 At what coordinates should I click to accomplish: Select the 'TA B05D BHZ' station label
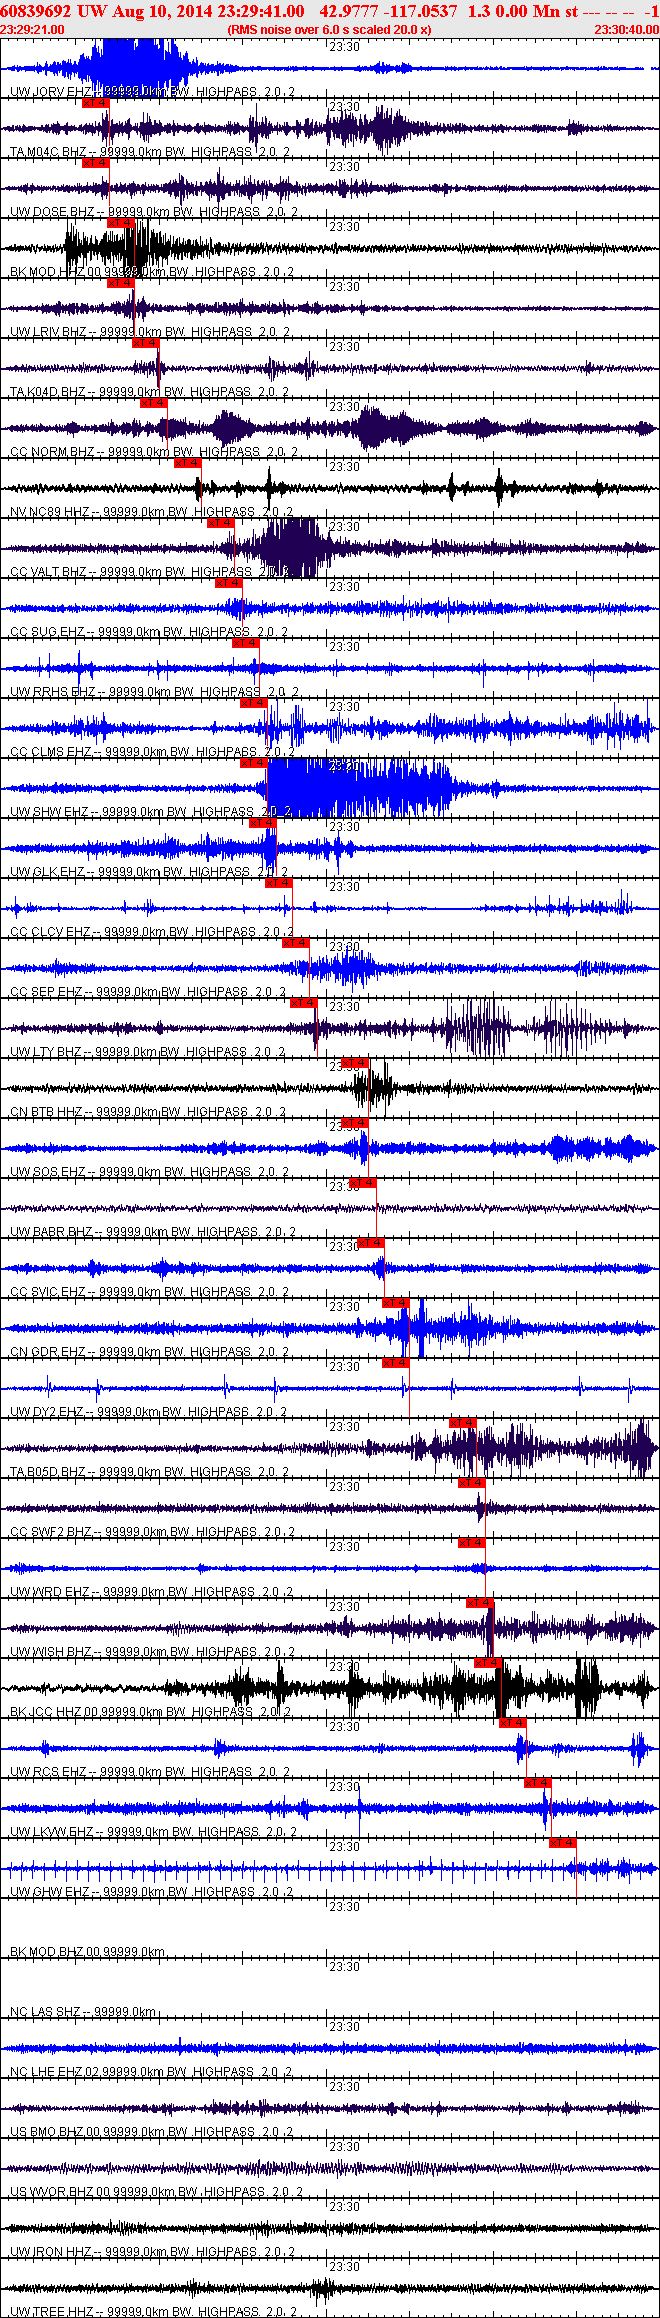[x=48, y=1472]
